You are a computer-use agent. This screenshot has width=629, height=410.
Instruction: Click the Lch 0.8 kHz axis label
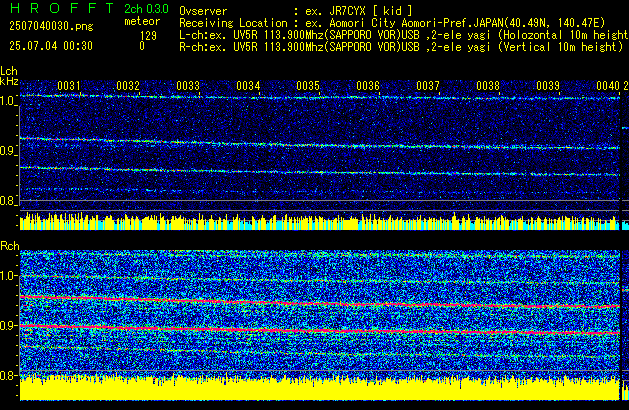tap(8, 201)
